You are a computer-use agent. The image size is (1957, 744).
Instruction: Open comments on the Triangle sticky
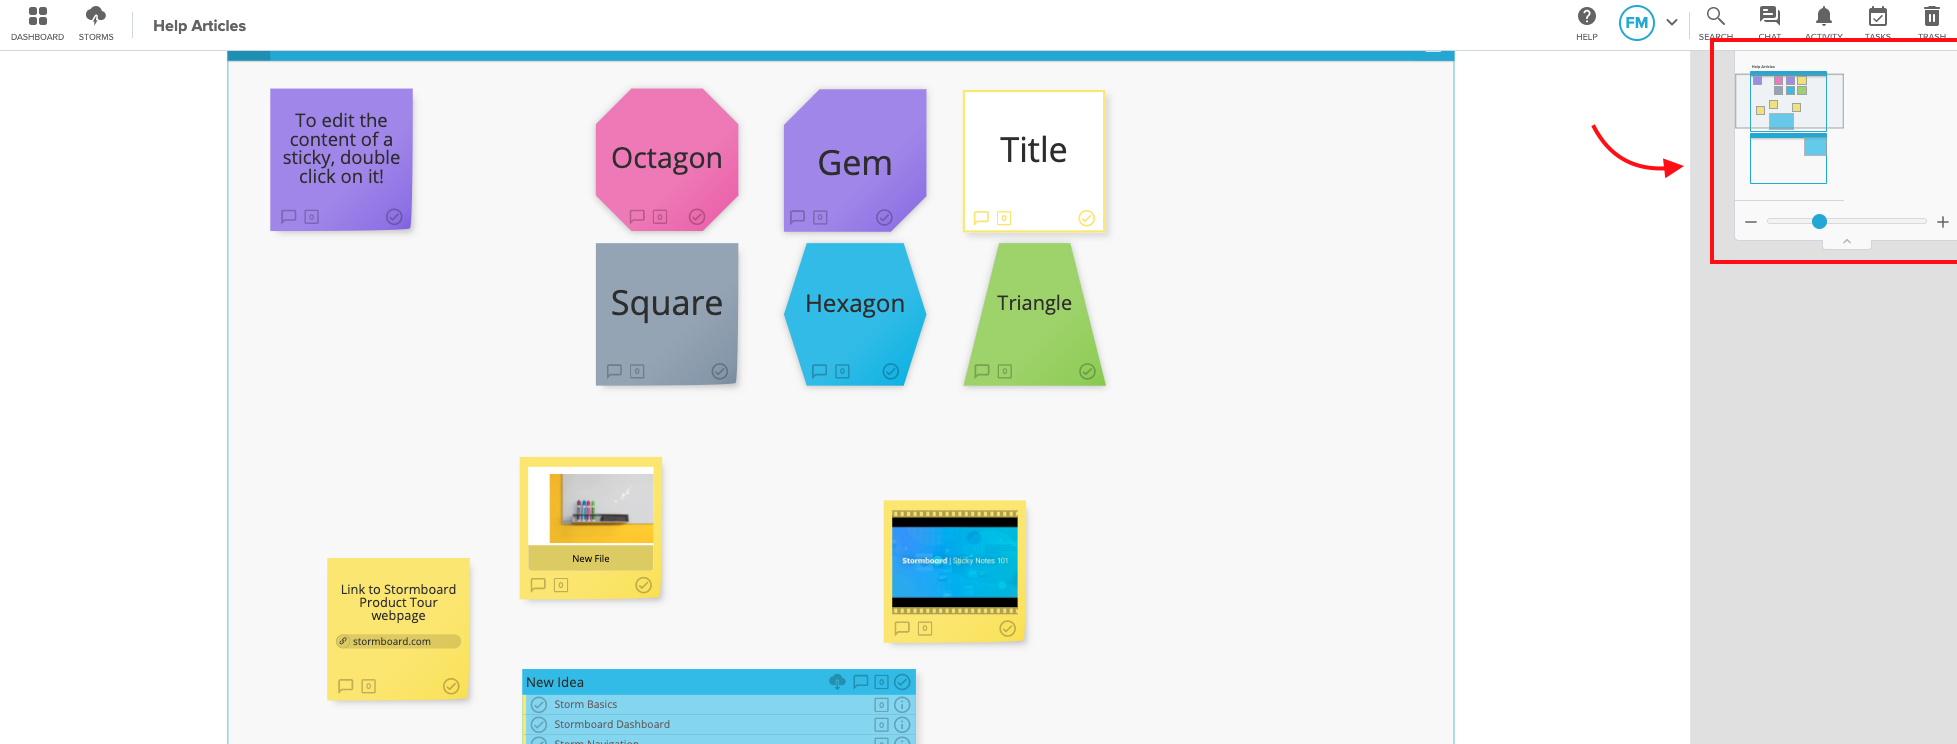coord(982,371)
